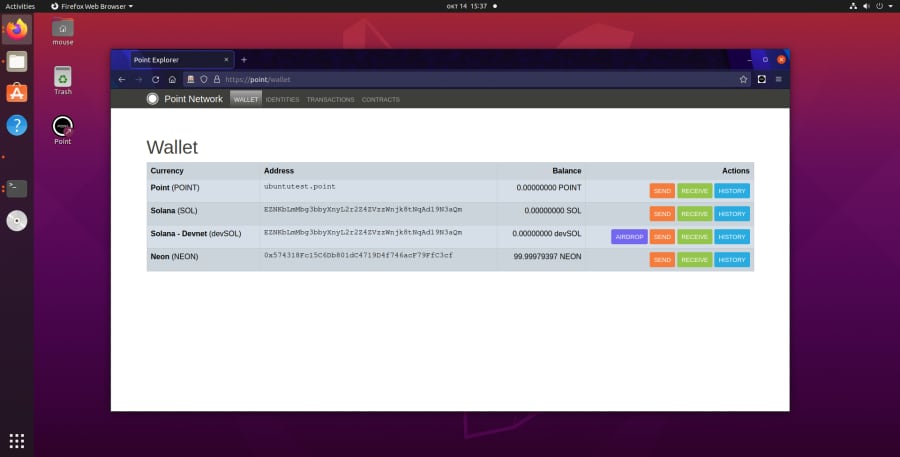View HISTORY for Neon currency
Screen dimensions: 900x457
pyautogui.click(x=732, y=260)
